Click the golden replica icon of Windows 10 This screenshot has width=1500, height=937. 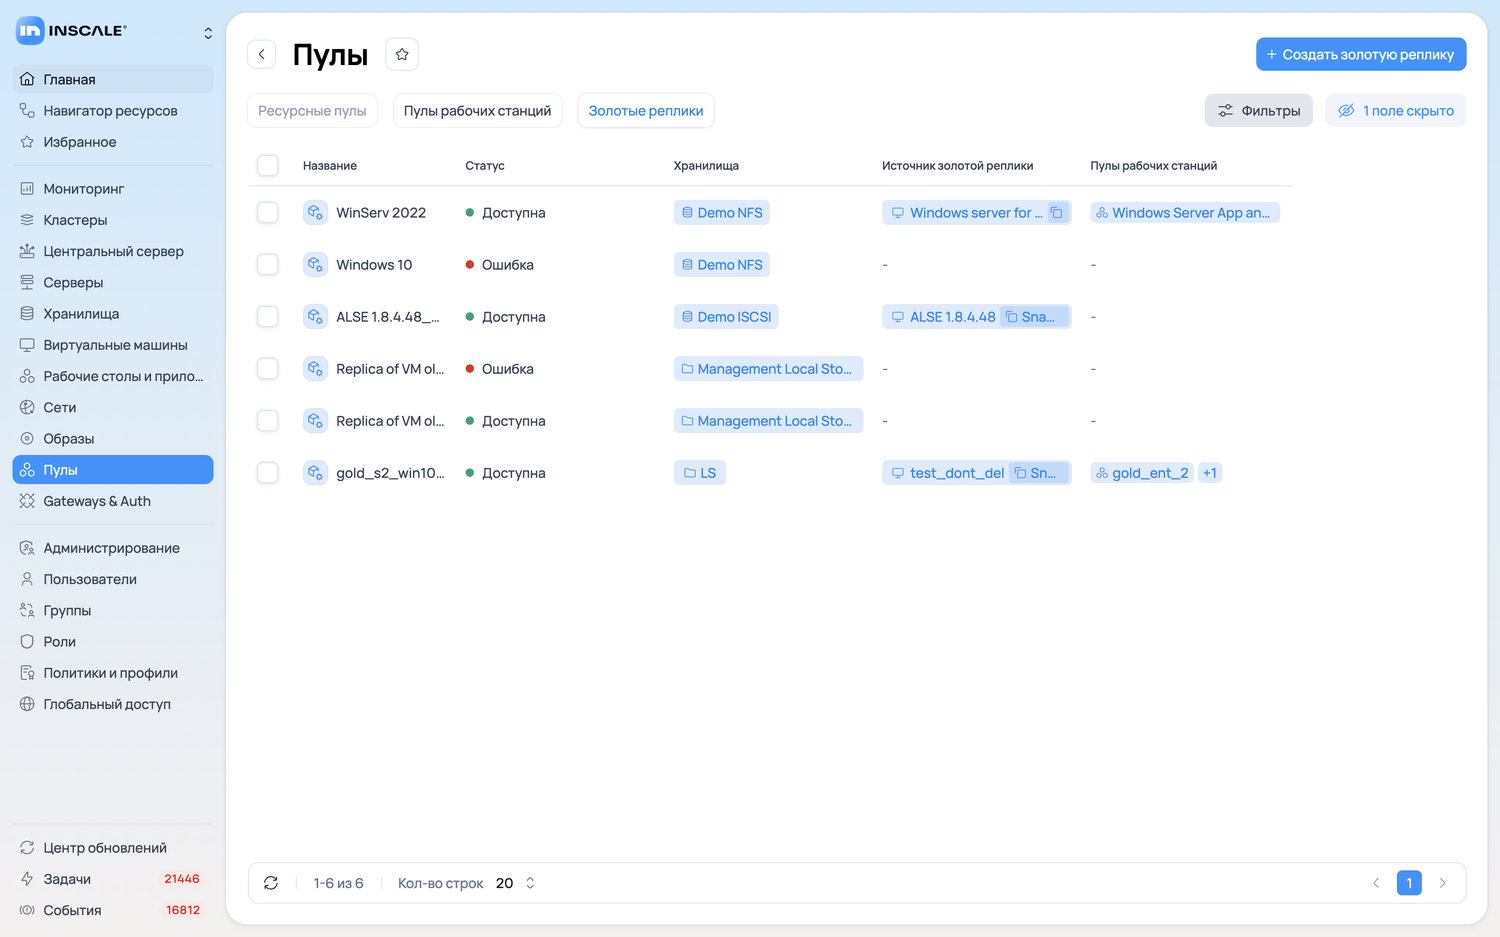(x=315, y=264)
